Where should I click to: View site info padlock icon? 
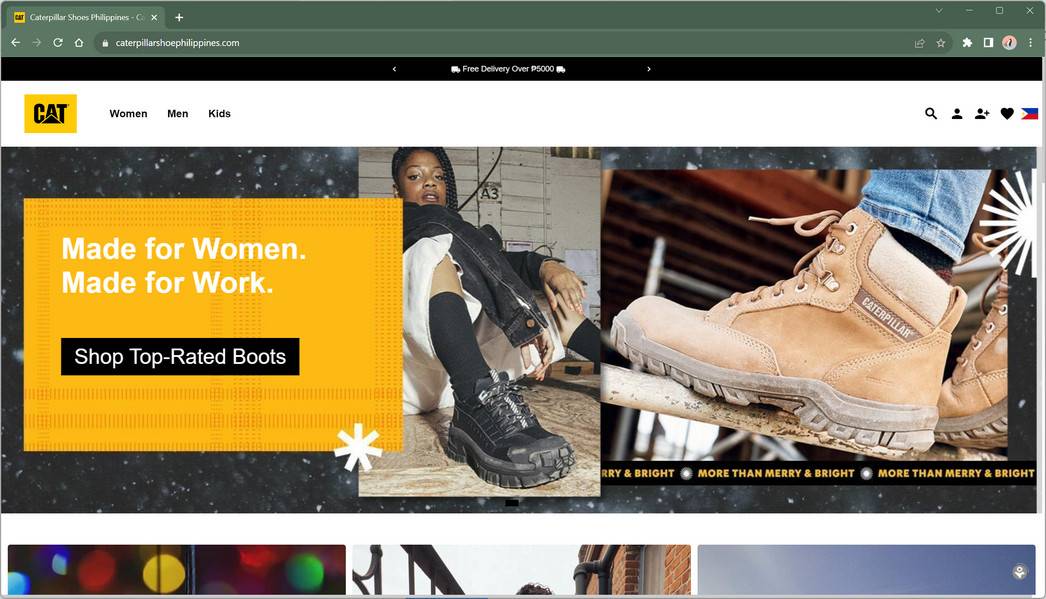[105, 43]
